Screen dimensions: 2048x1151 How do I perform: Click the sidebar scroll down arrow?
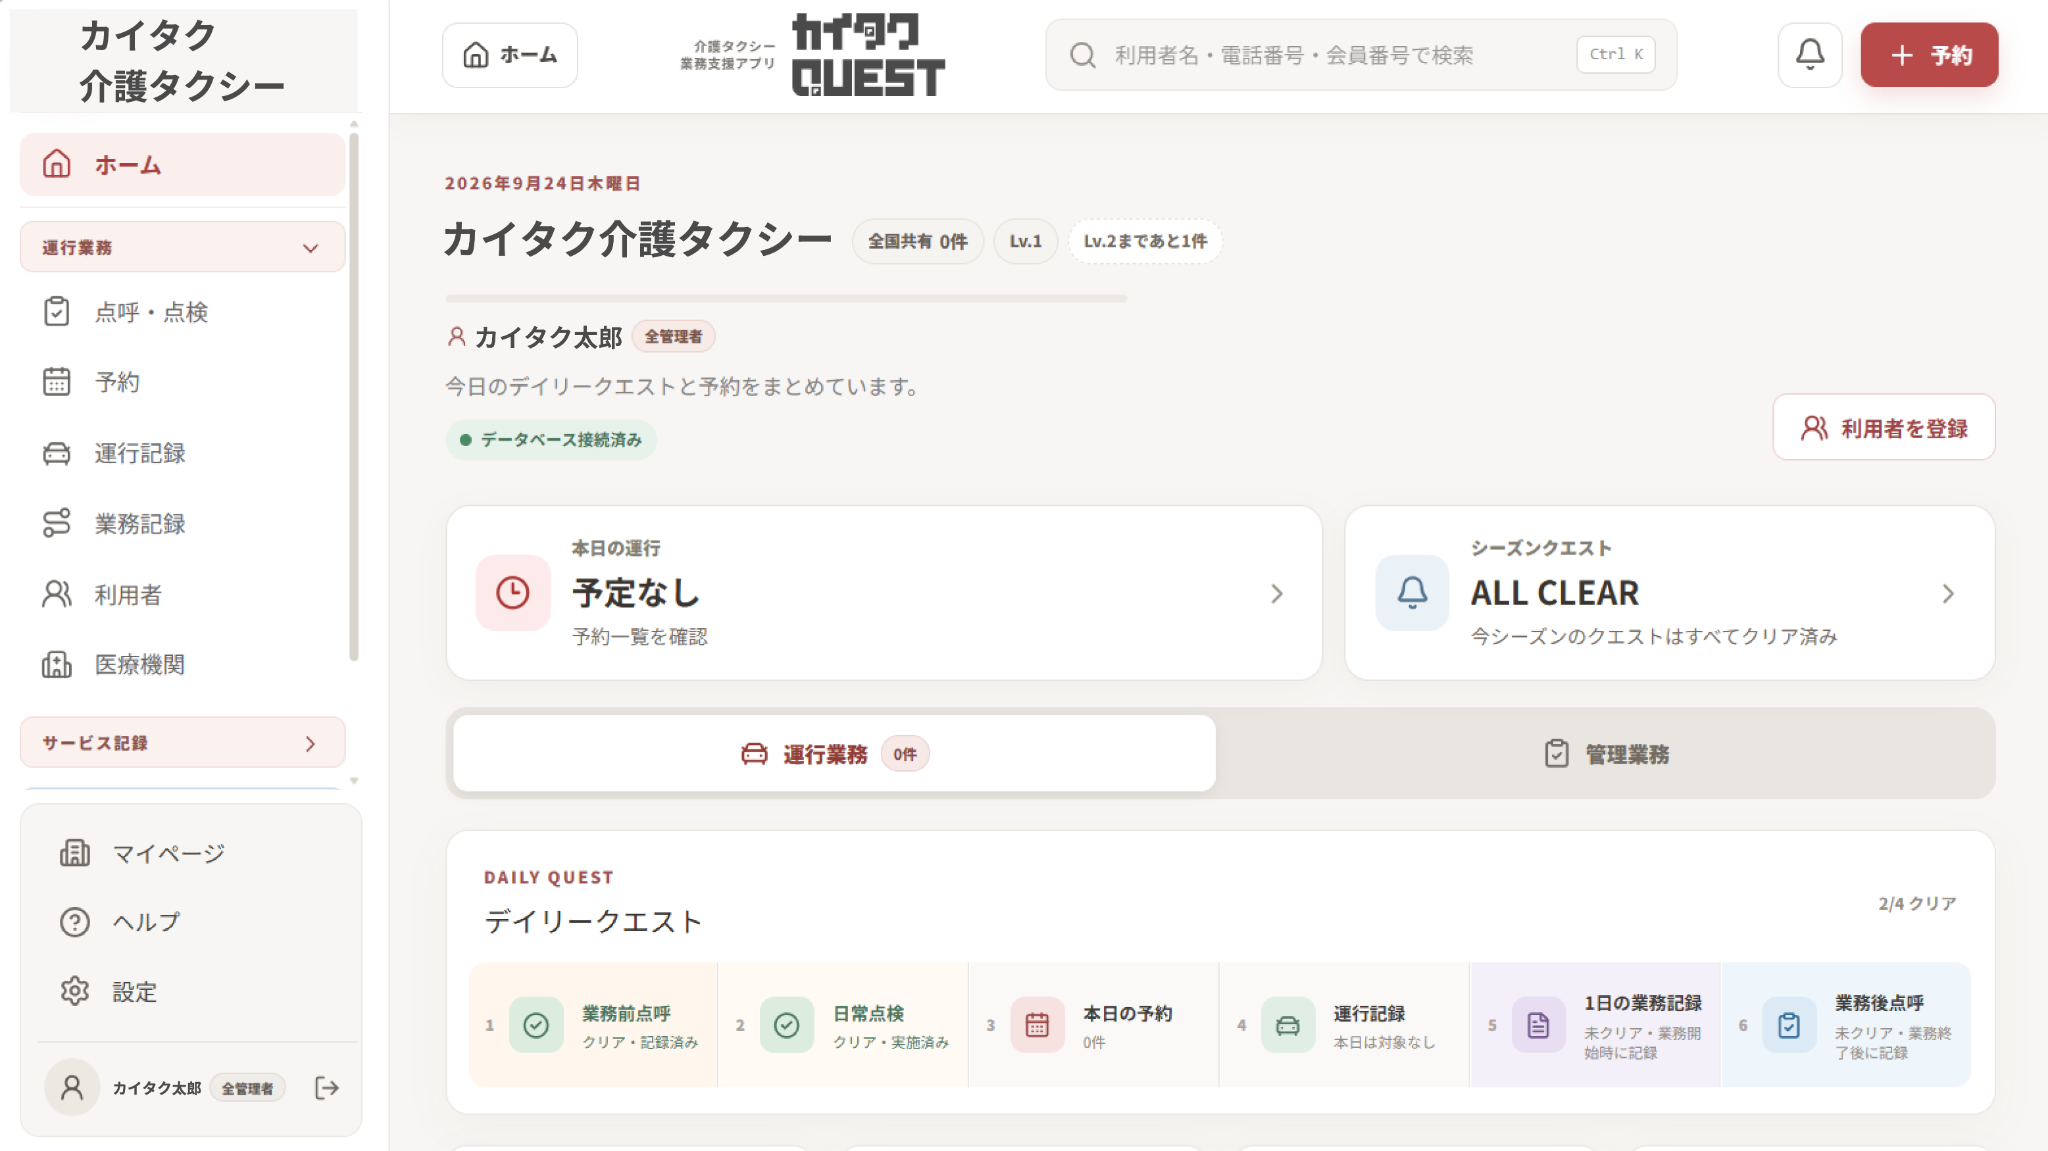[x=354, y=780]
